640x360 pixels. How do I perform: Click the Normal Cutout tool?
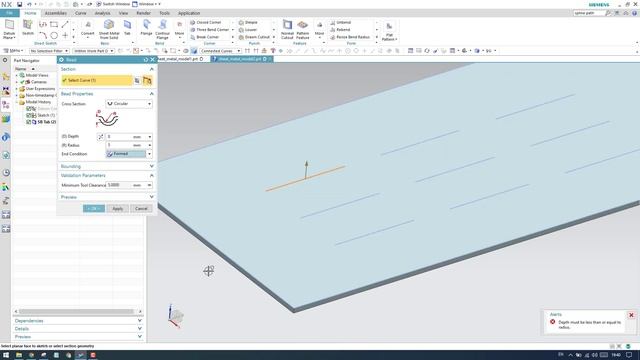(287, 29)
